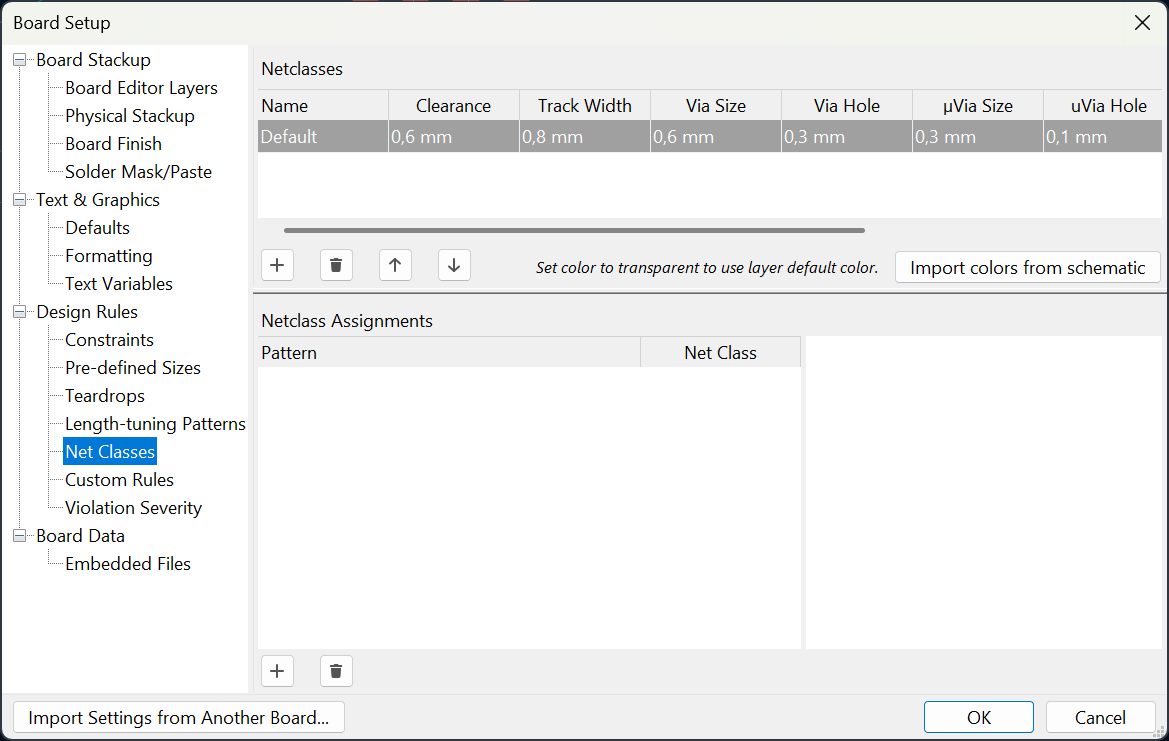Open the Violation Severity page

[x=133, y=508]
